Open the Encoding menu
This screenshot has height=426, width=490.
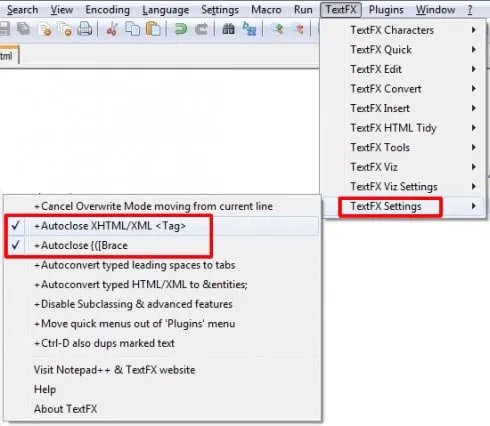click(108, 10)
